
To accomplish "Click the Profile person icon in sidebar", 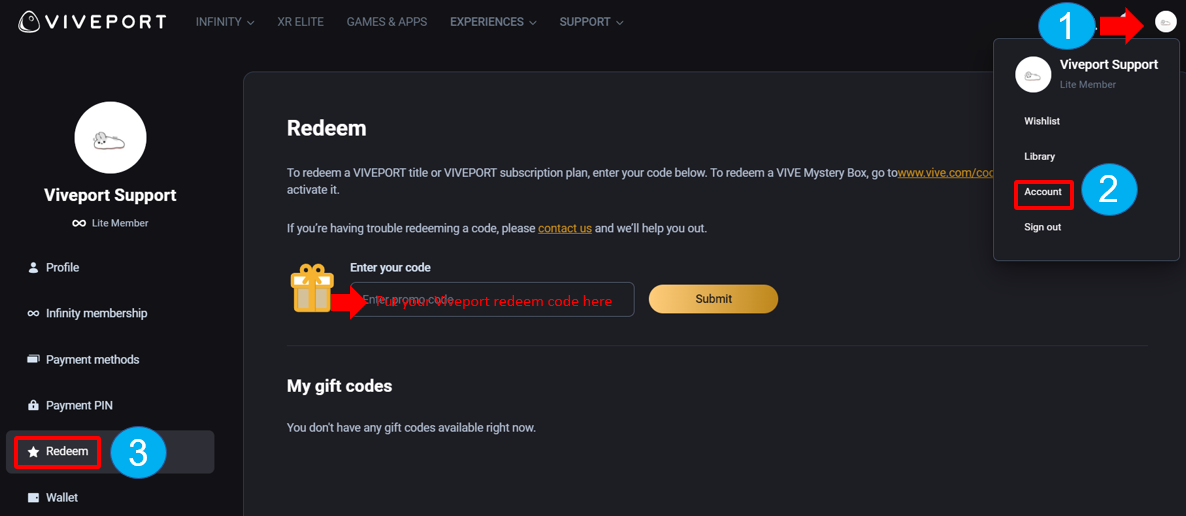I will click(33, 268).
